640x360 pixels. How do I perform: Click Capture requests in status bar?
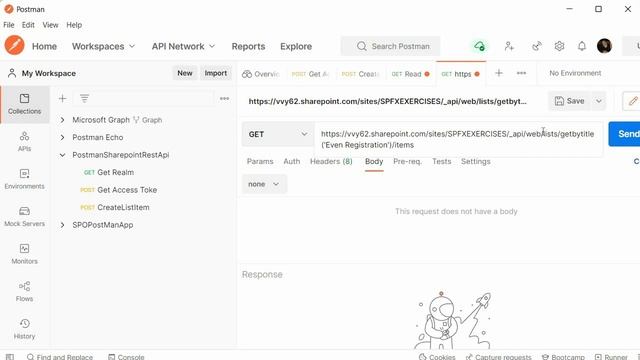(x=498, y=357)
